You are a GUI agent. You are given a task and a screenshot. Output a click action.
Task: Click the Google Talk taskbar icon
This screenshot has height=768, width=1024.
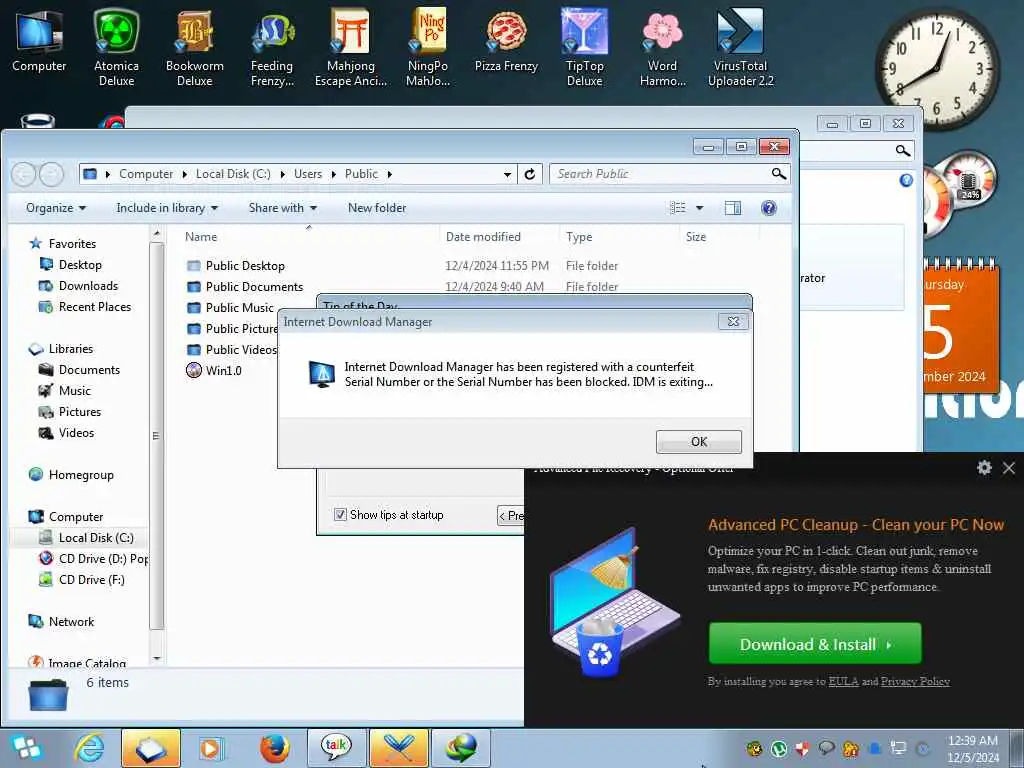(336, 748)
